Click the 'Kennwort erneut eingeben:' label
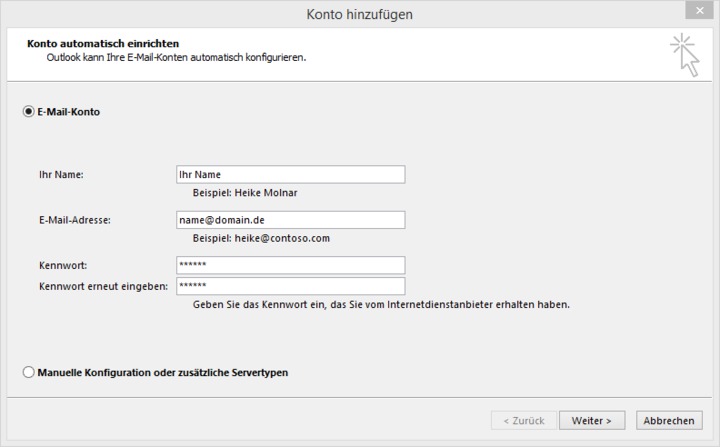The width and height of the screenshot is (720, 447). point(103,286)
